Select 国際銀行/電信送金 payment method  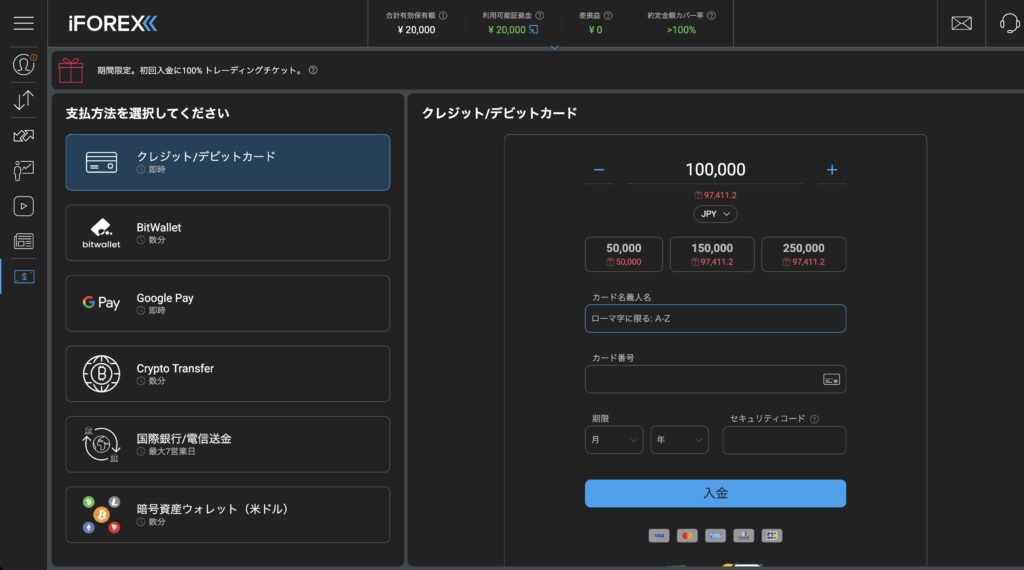click(x=228, y=445)
